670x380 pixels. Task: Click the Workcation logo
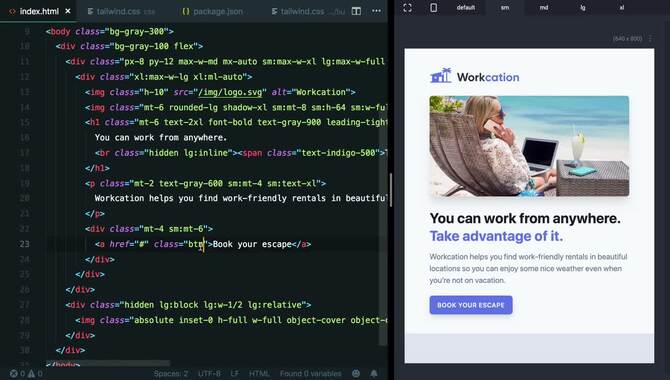click(x=475, y=76)
